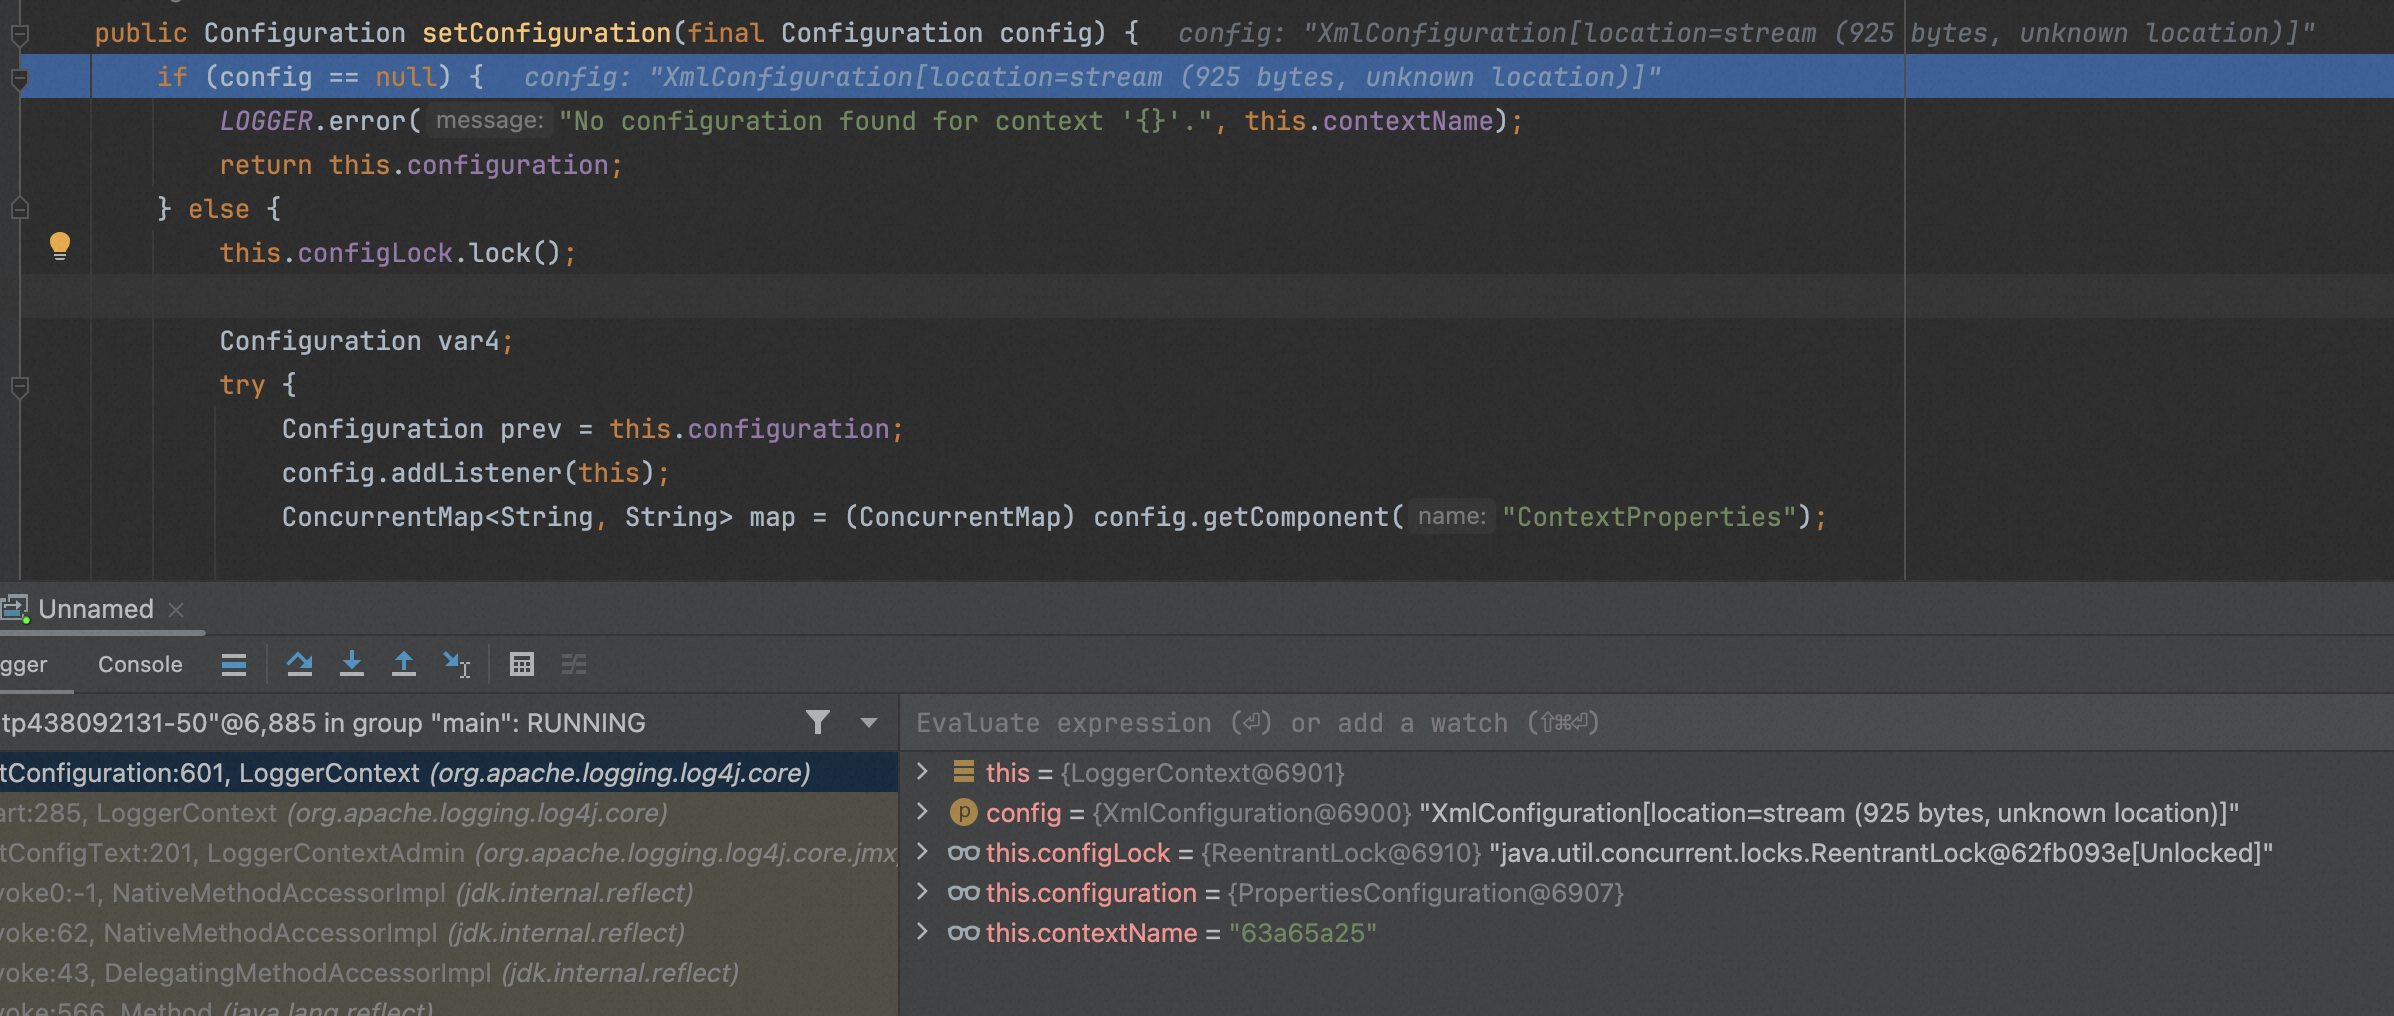Click the Step Into debugger icon

pyautogui.click(x=351, y=664)
